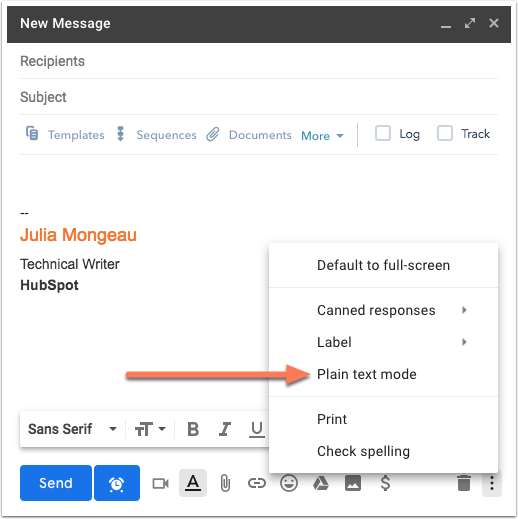This screenshot has width=518, height=519.
Task: Expand compose window to full-screen
Action: click(470, 23)
